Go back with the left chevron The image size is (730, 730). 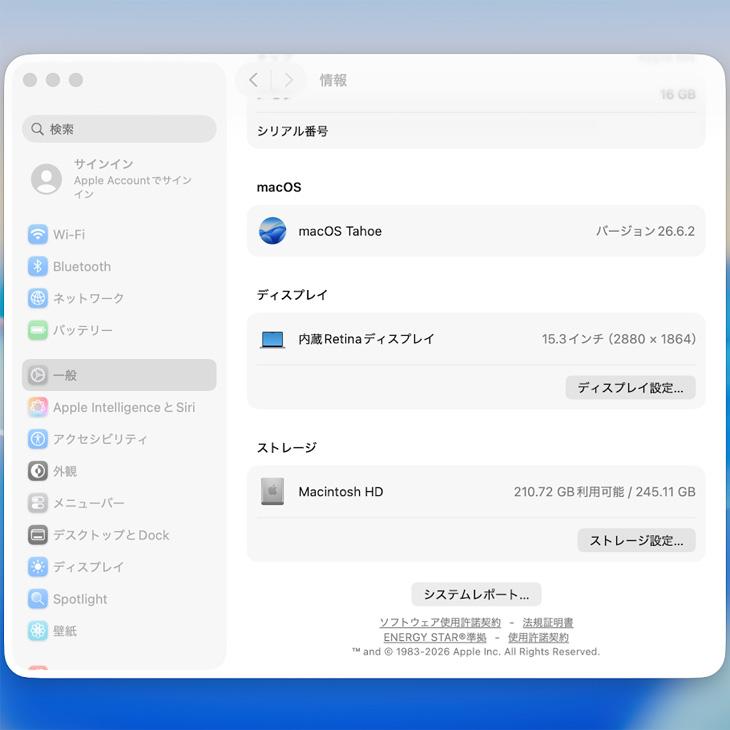(253, 80)
